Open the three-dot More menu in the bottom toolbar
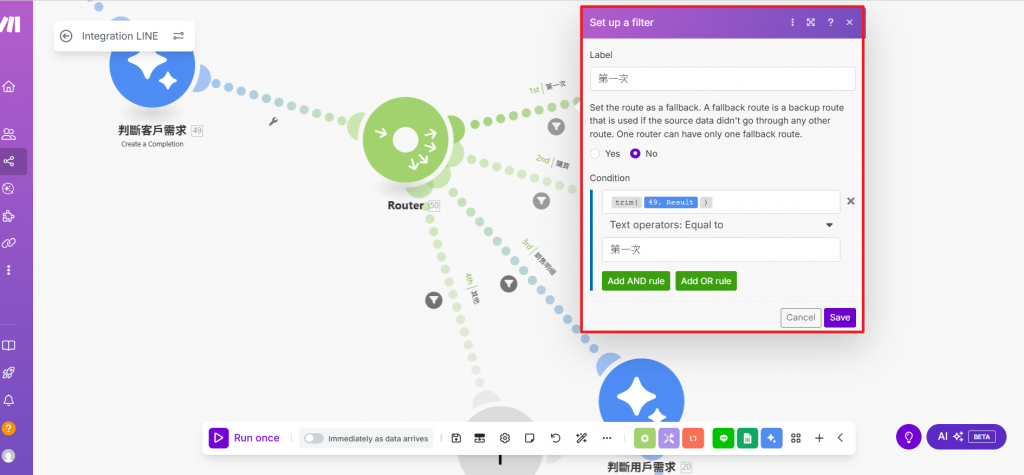 [x=607, y=438]
